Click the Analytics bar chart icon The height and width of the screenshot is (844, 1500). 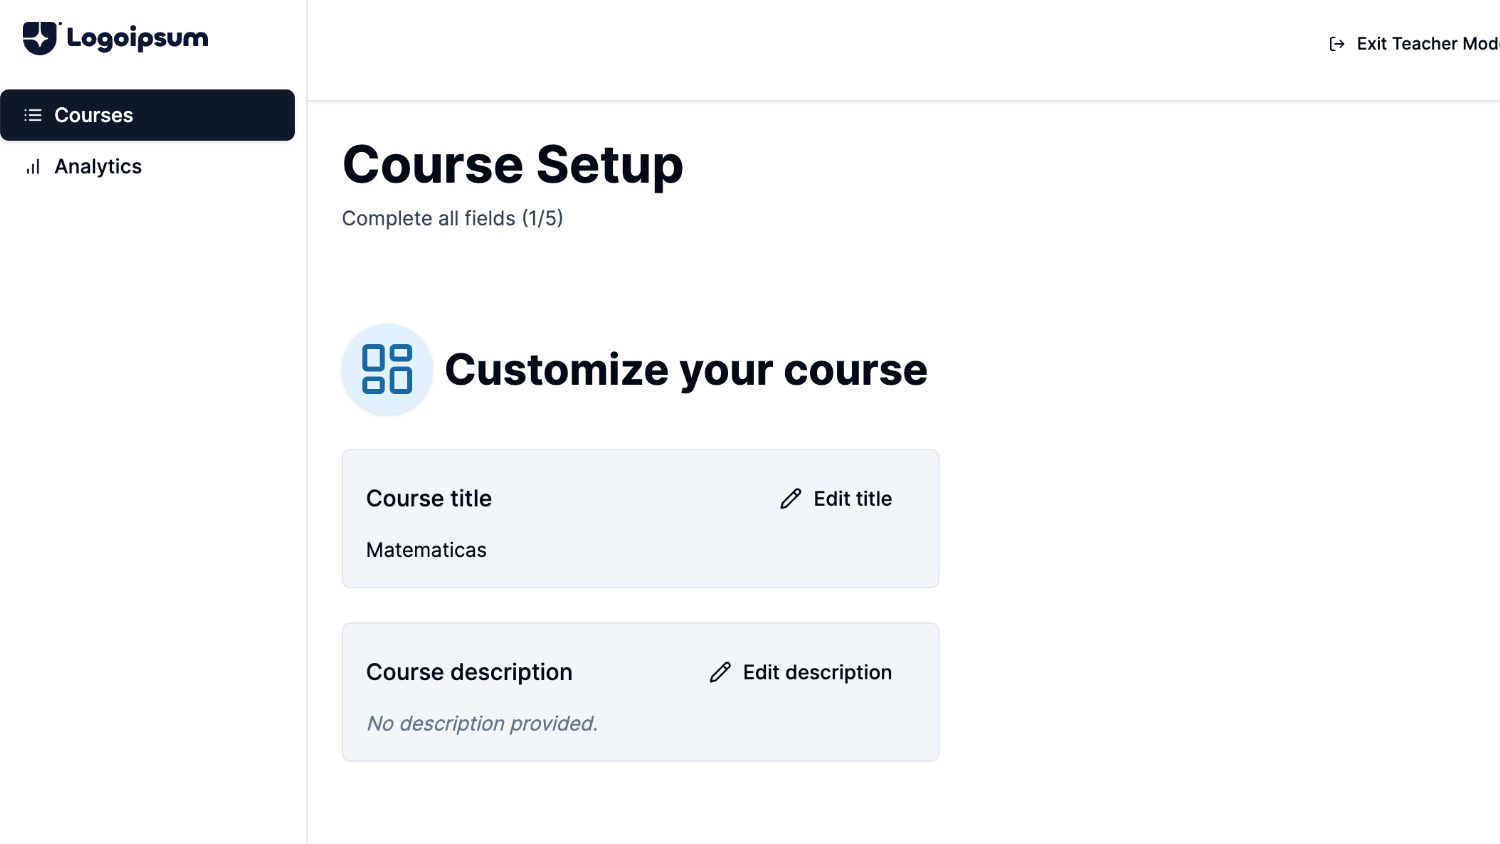tap(33, 167)
